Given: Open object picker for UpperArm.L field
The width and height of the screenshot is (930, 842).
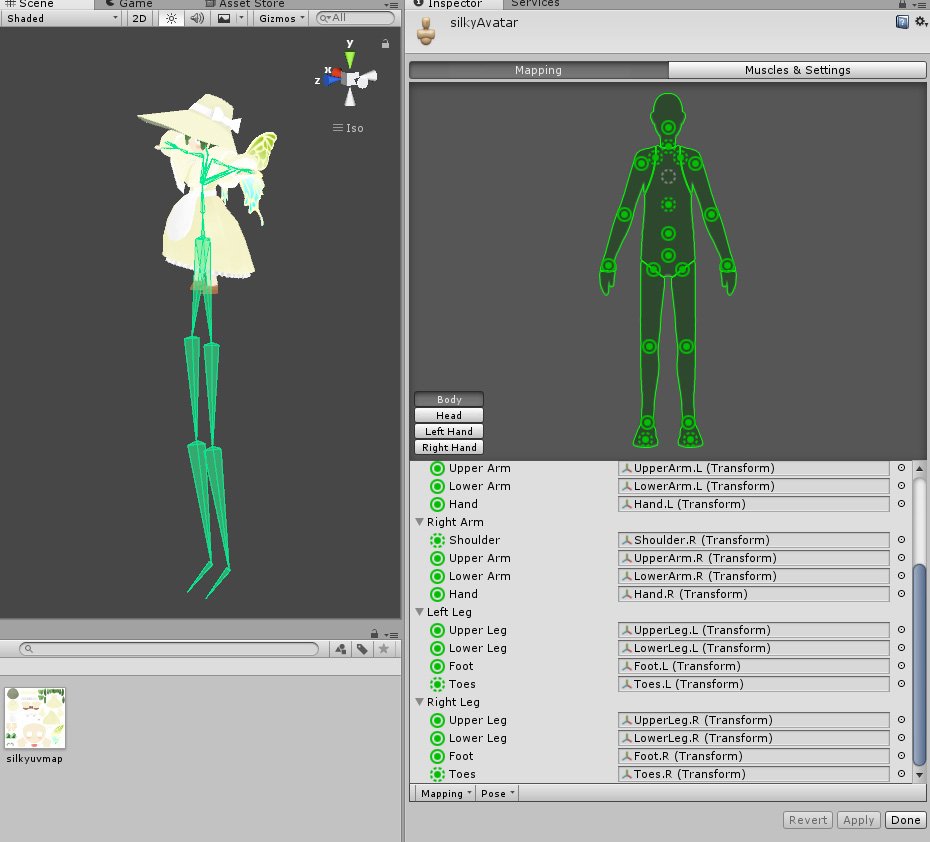Looking at the screenshot, I should click(x=901, y=468).
